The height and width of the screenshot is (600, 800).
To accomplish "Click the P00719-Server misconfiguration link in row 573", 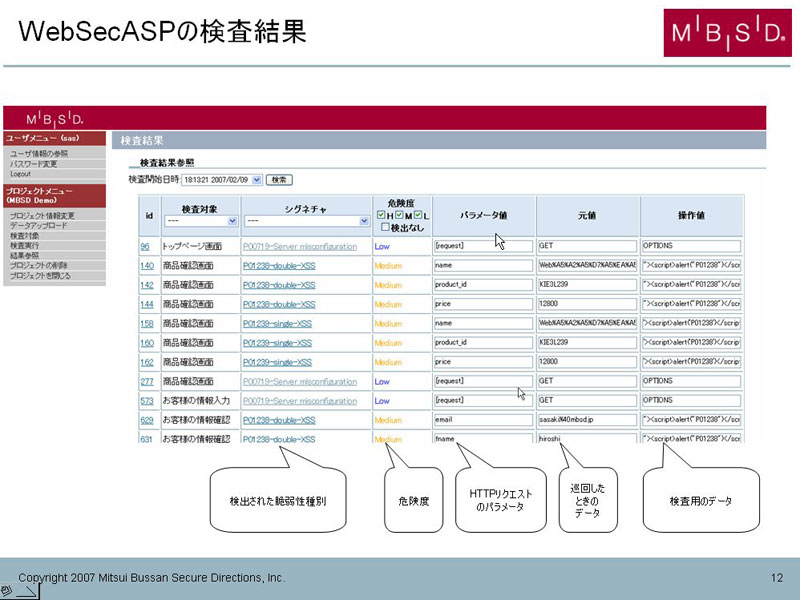I will click(300, 401).
